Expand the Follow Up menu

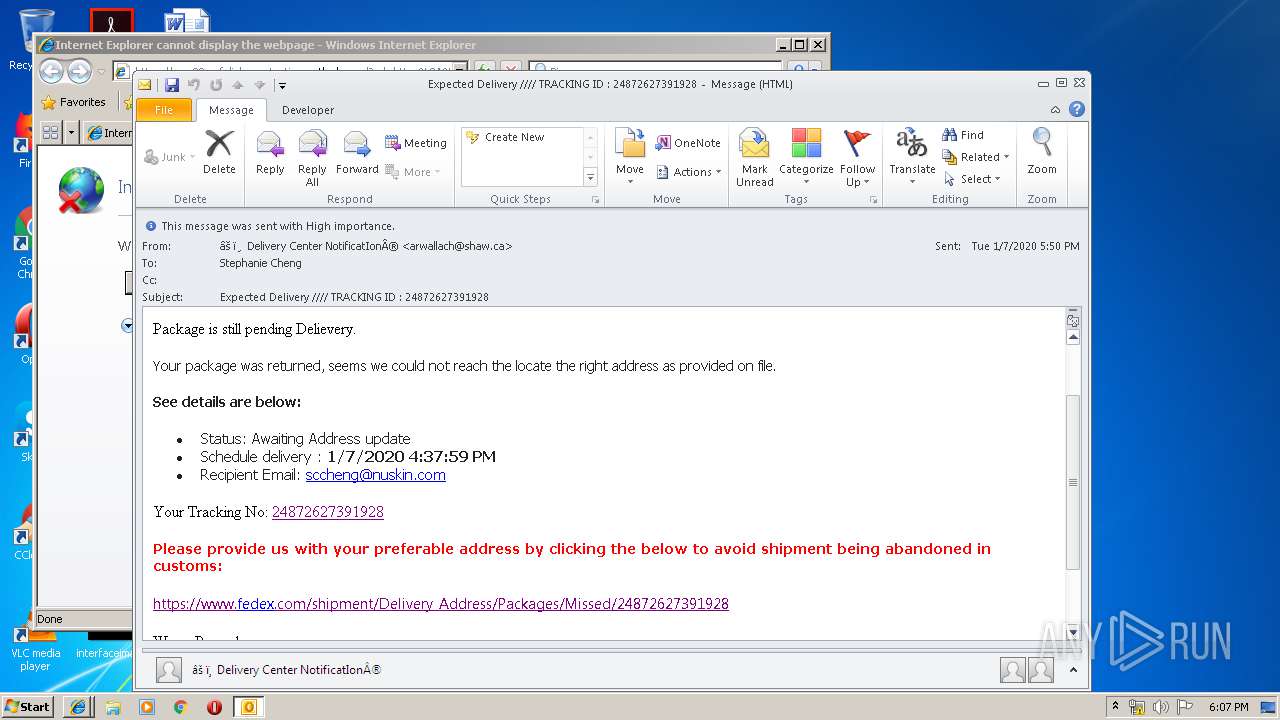pos(857,158)
